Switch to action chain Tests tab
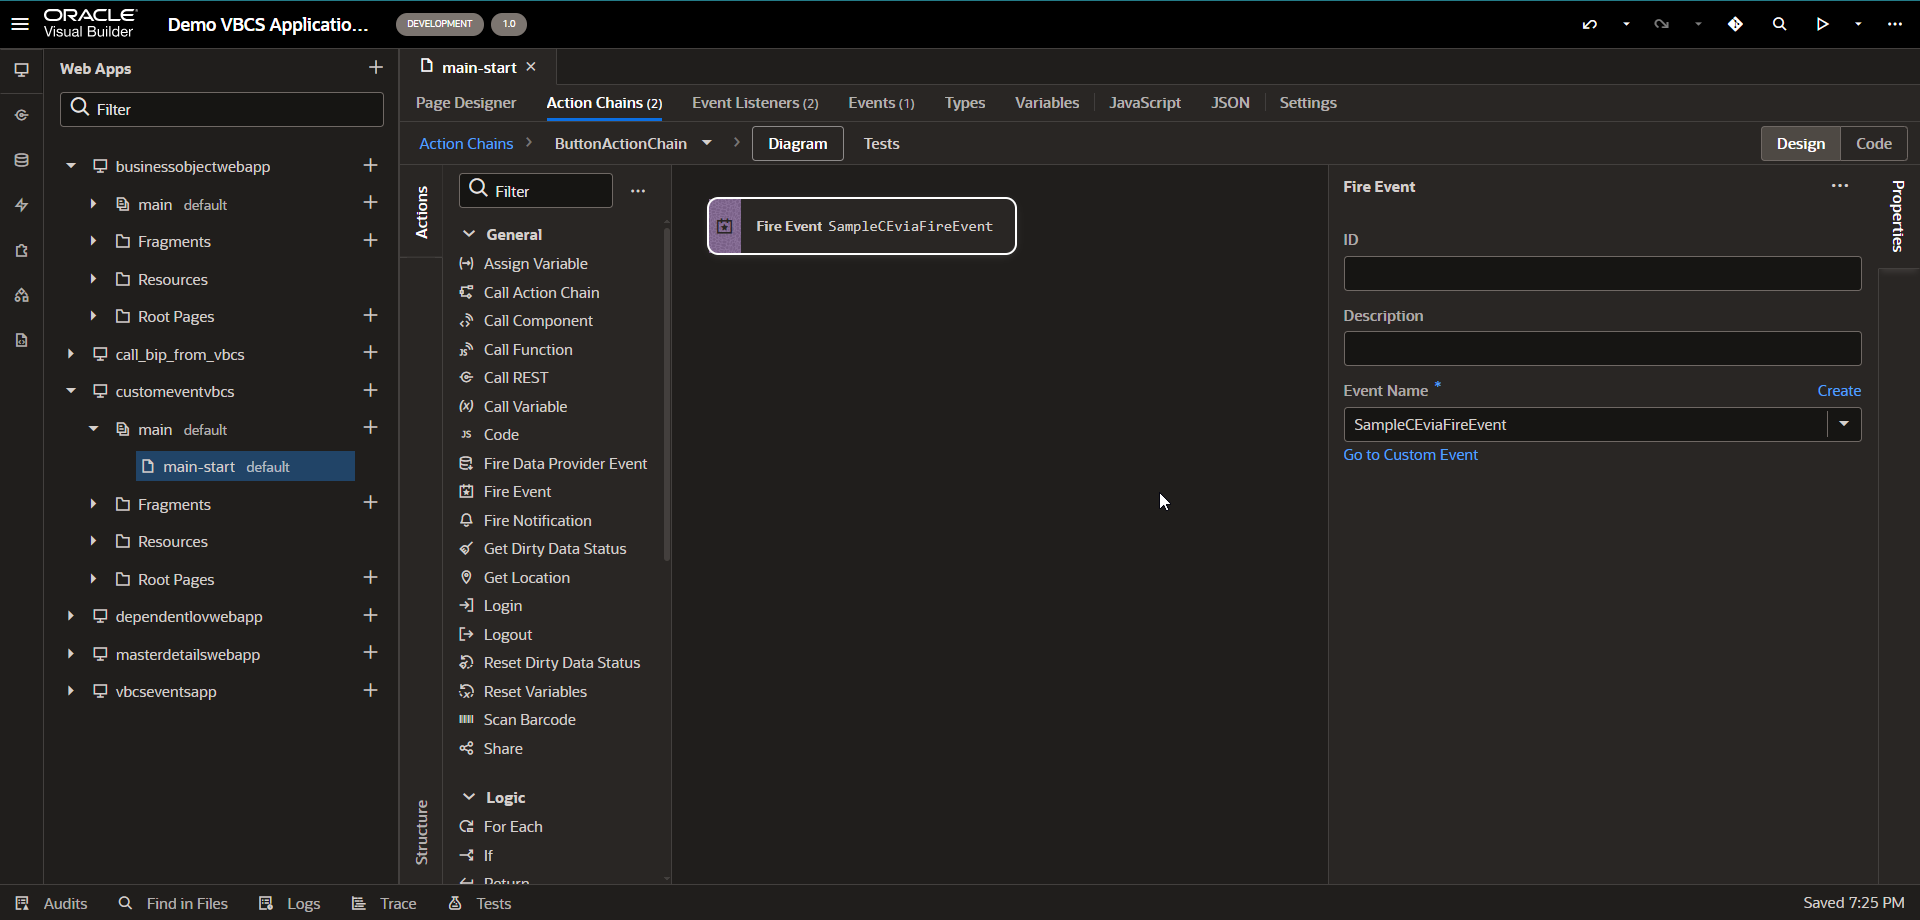The image size is (1920, 920). coord(881,144)
